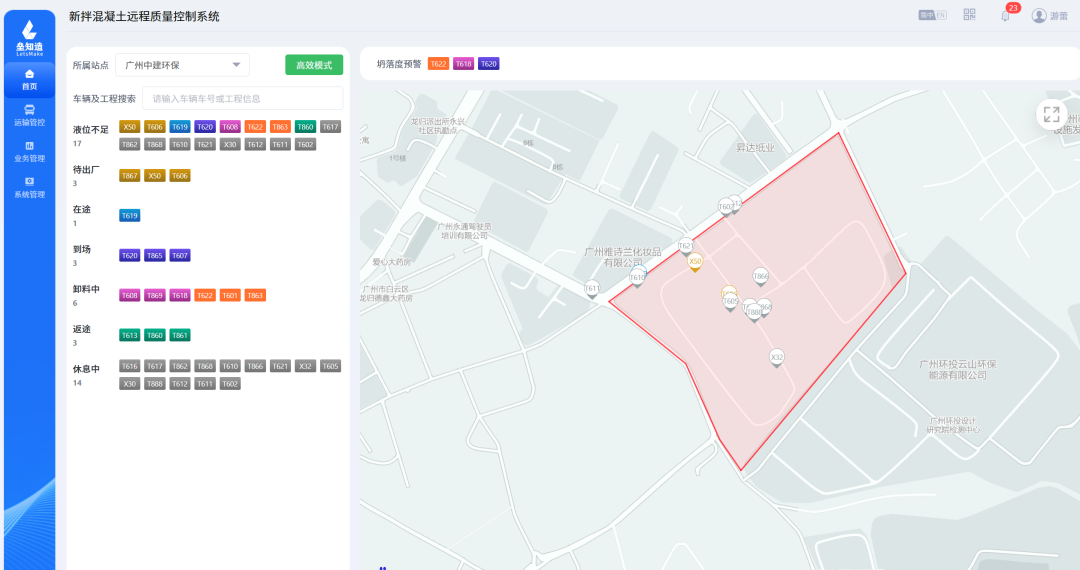
Task: Select T620 tag in 到场 row
Action: click(x=129, y=255)
